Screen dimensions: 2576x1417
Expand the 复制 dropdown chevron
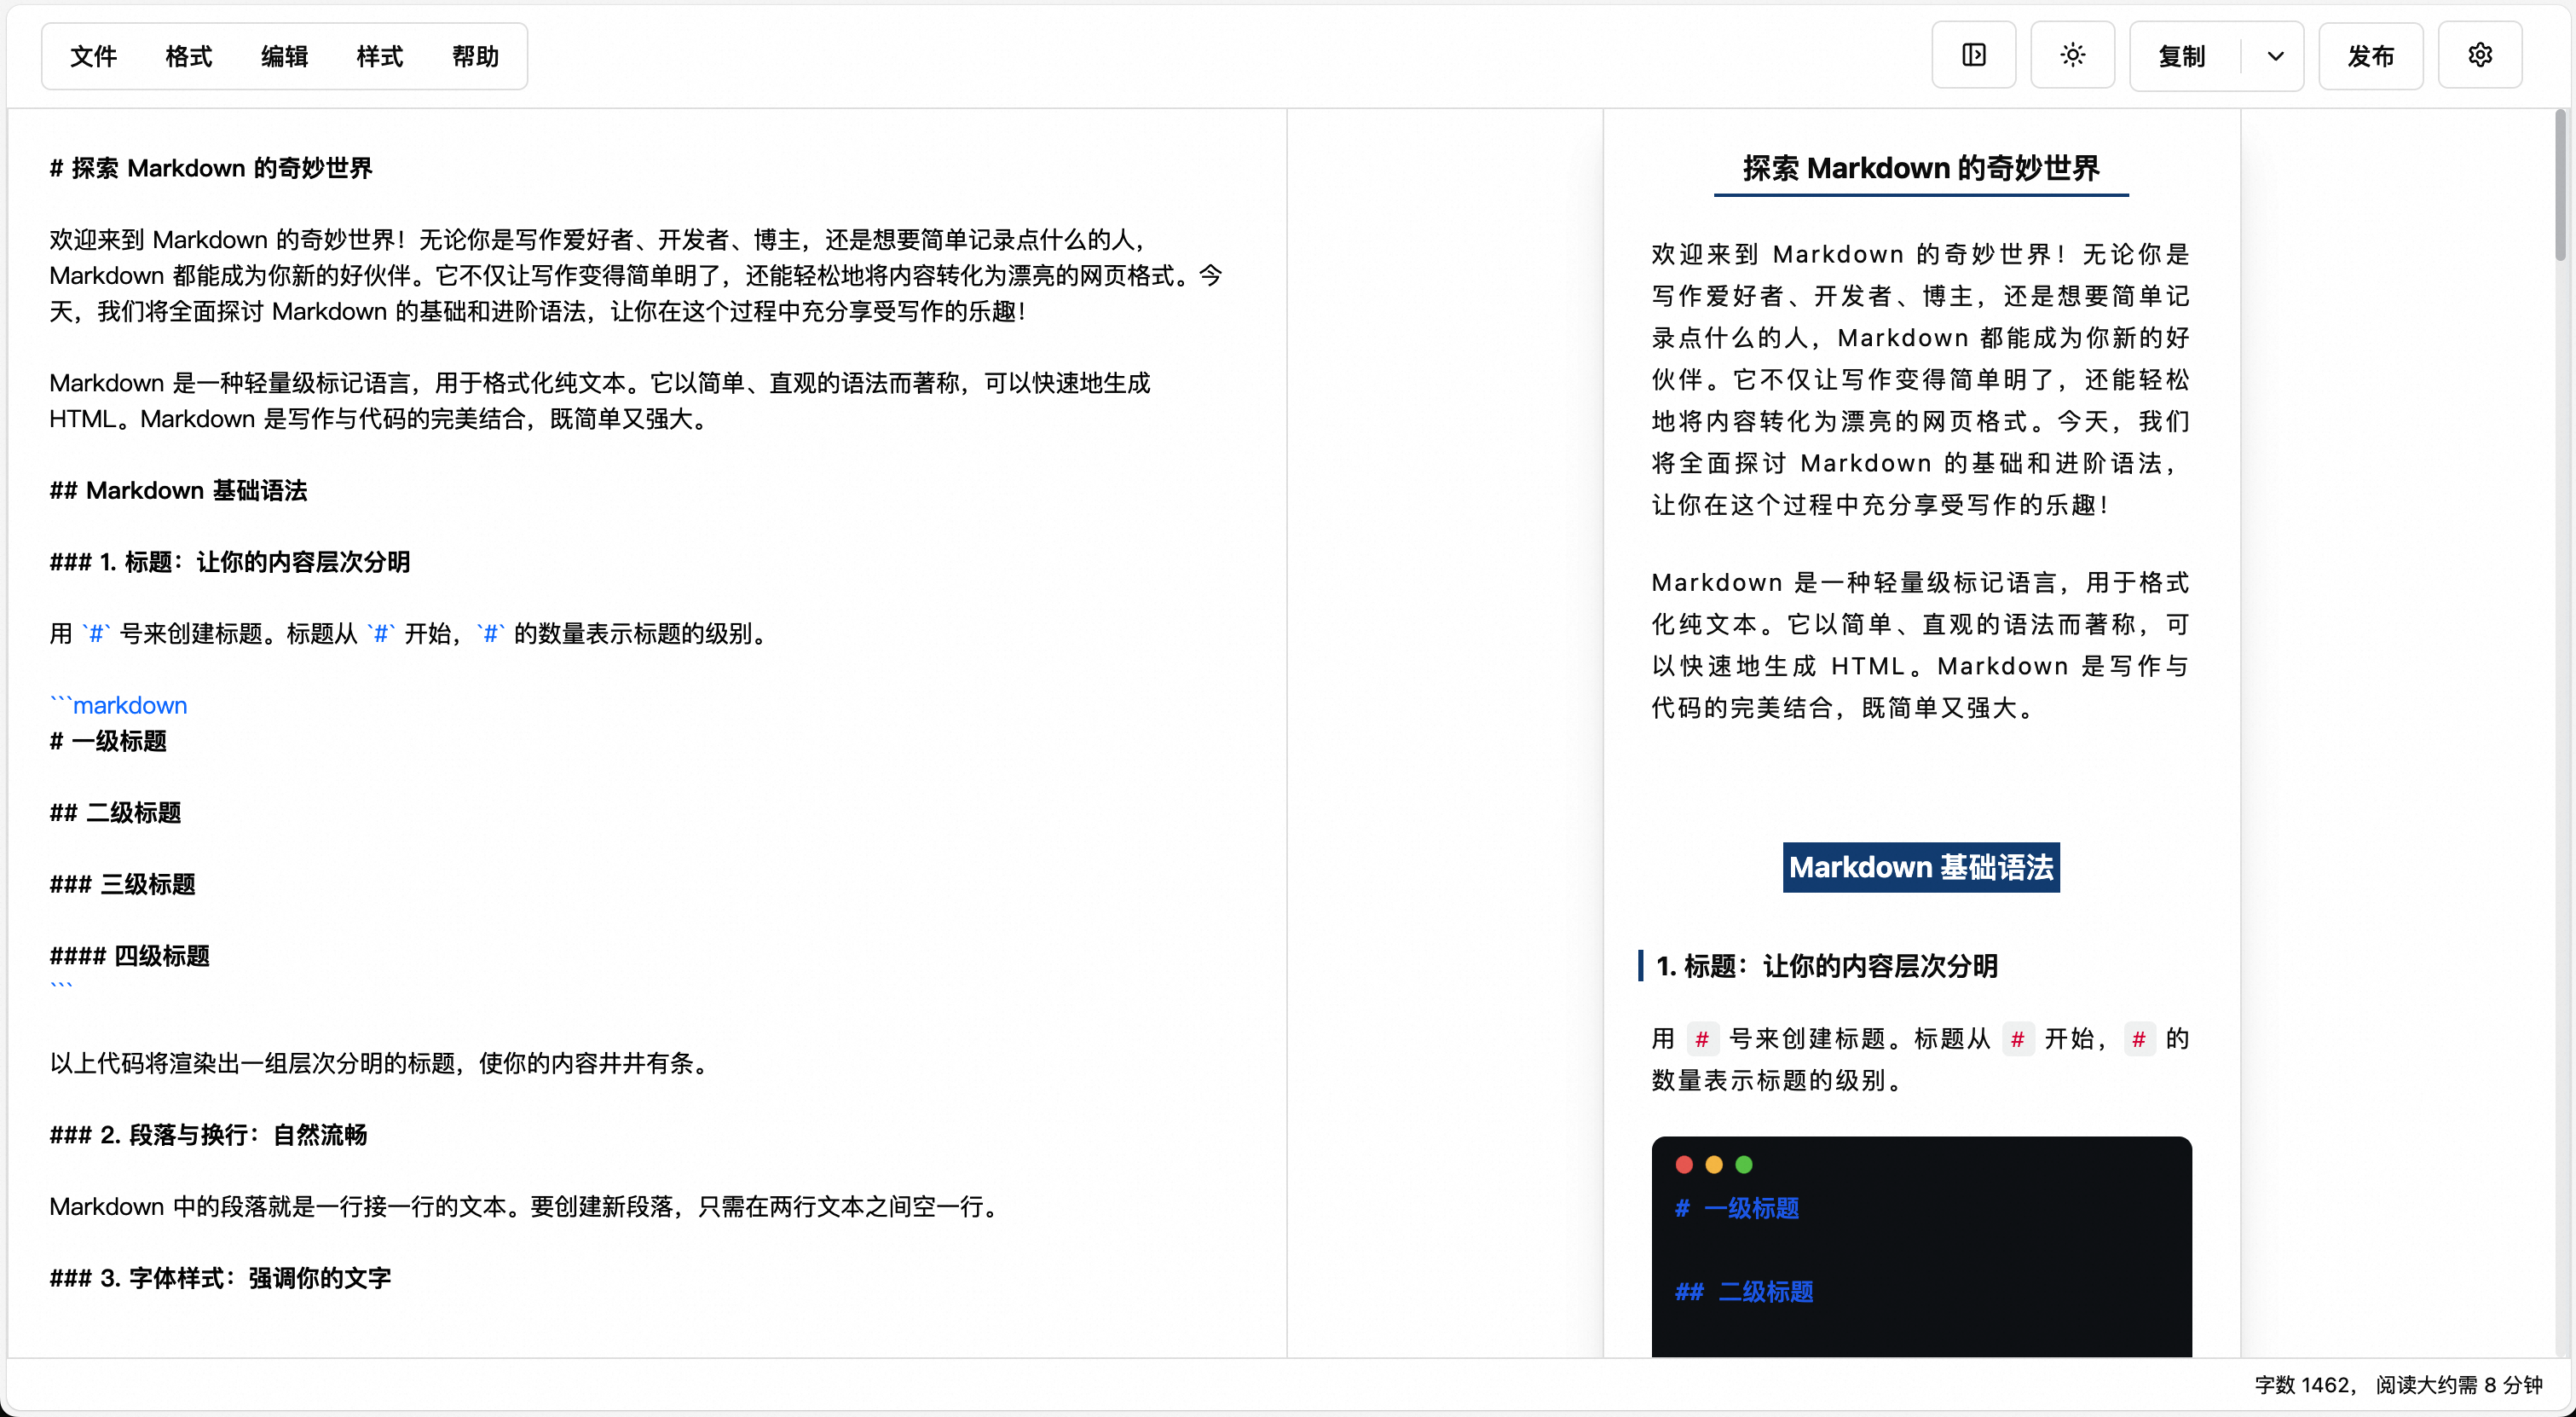tap(2275, 56)
